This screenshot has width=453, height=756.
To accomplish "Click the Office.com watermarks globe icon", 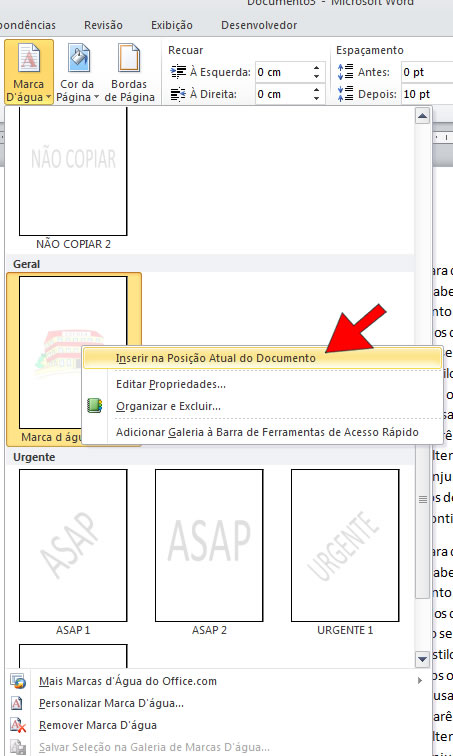I will pos(18,681).
